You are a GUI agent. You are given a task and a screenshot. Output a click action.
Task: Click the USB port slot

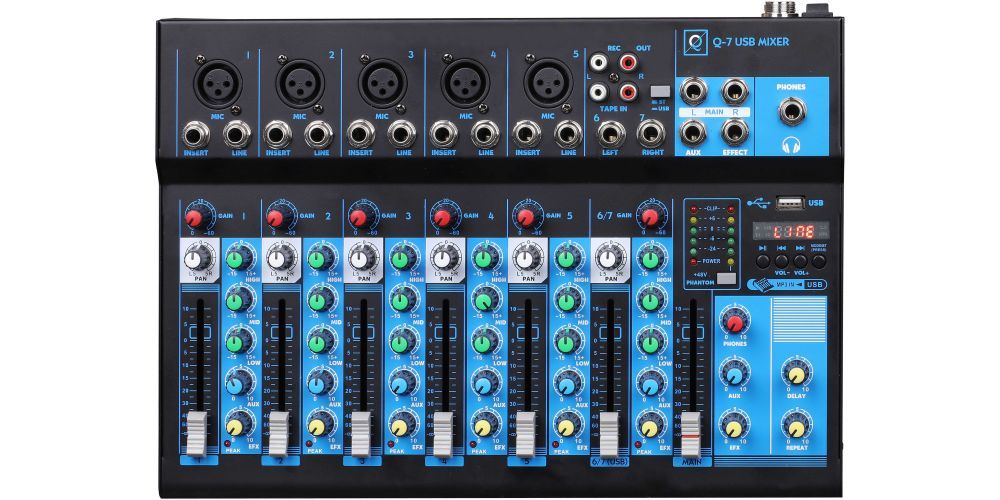pyautogui.click(x=790, y=203)
